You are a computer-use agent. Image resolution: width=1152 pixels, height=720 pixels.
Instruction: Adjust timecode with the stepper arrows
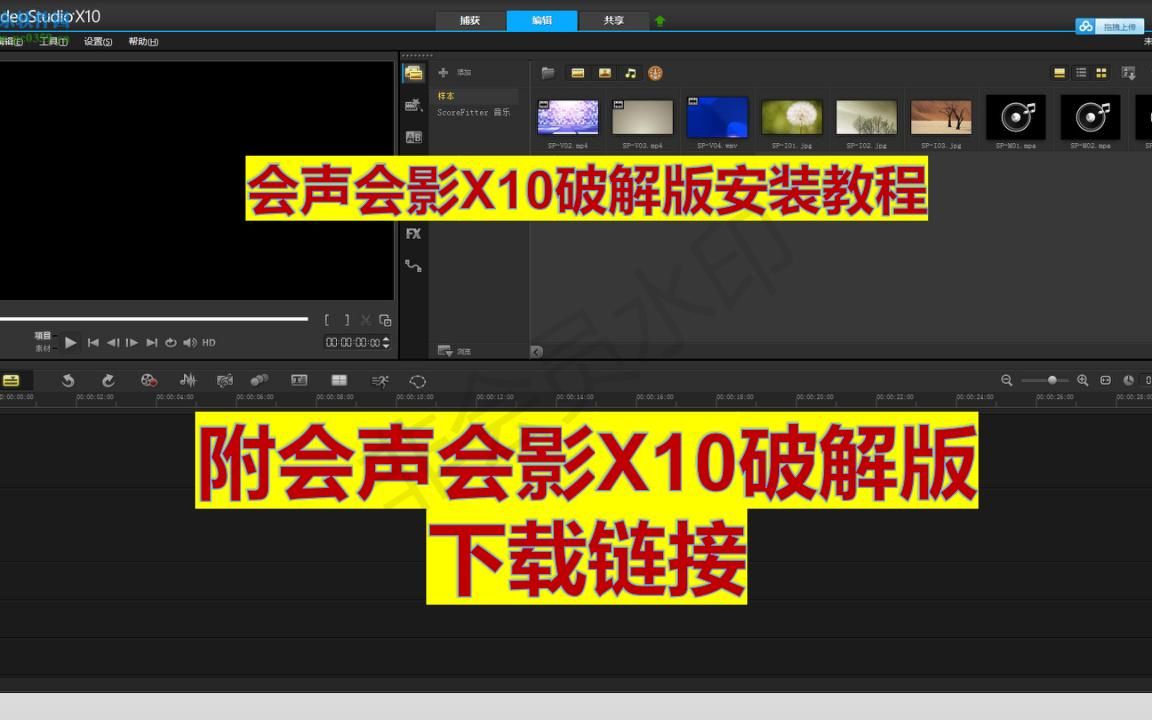386,343
